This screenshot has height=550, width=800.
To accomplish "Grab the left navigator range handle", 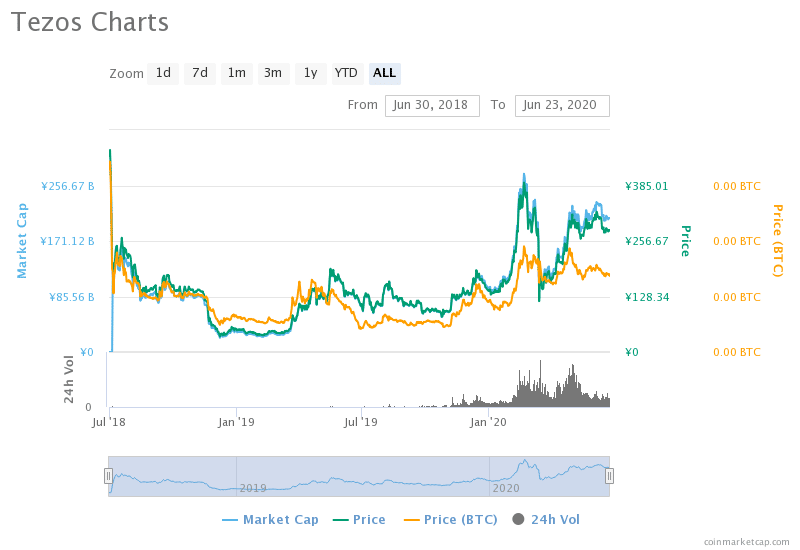I will pos(108,476).
